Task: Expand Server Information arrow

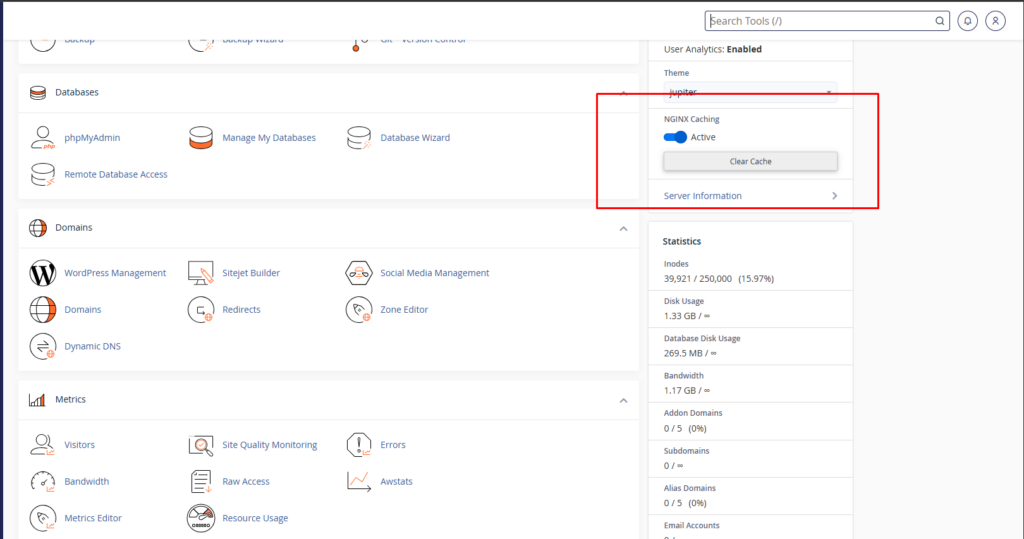Action: (835, 196)
